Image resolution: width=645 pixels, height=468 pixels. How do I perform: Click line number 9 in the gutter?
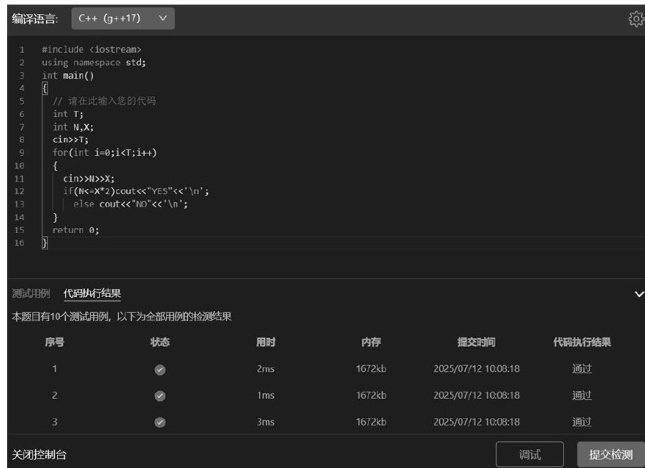point(21,153)
